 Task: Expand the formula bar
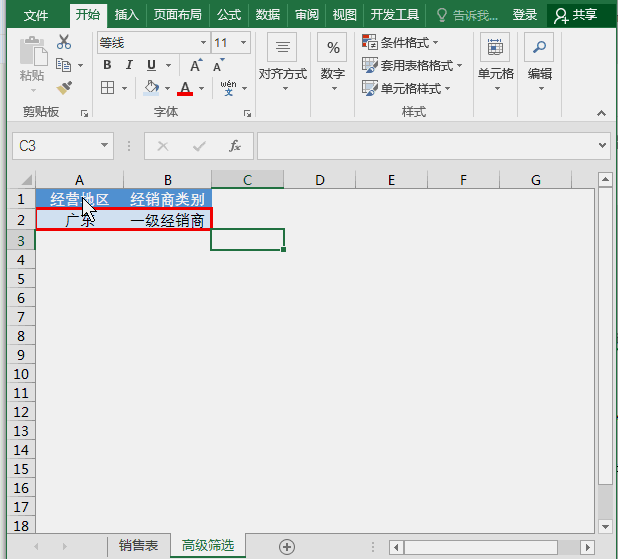[x=602, y=145]
